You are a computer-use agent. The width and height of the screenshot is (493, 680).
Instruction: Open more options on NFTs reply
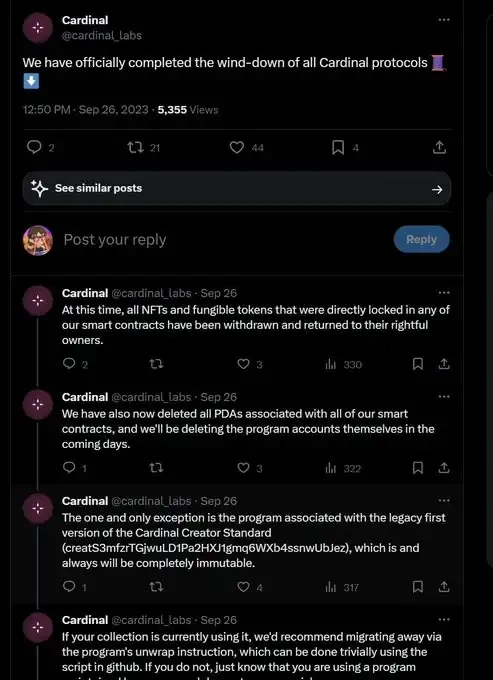point(444,293)
